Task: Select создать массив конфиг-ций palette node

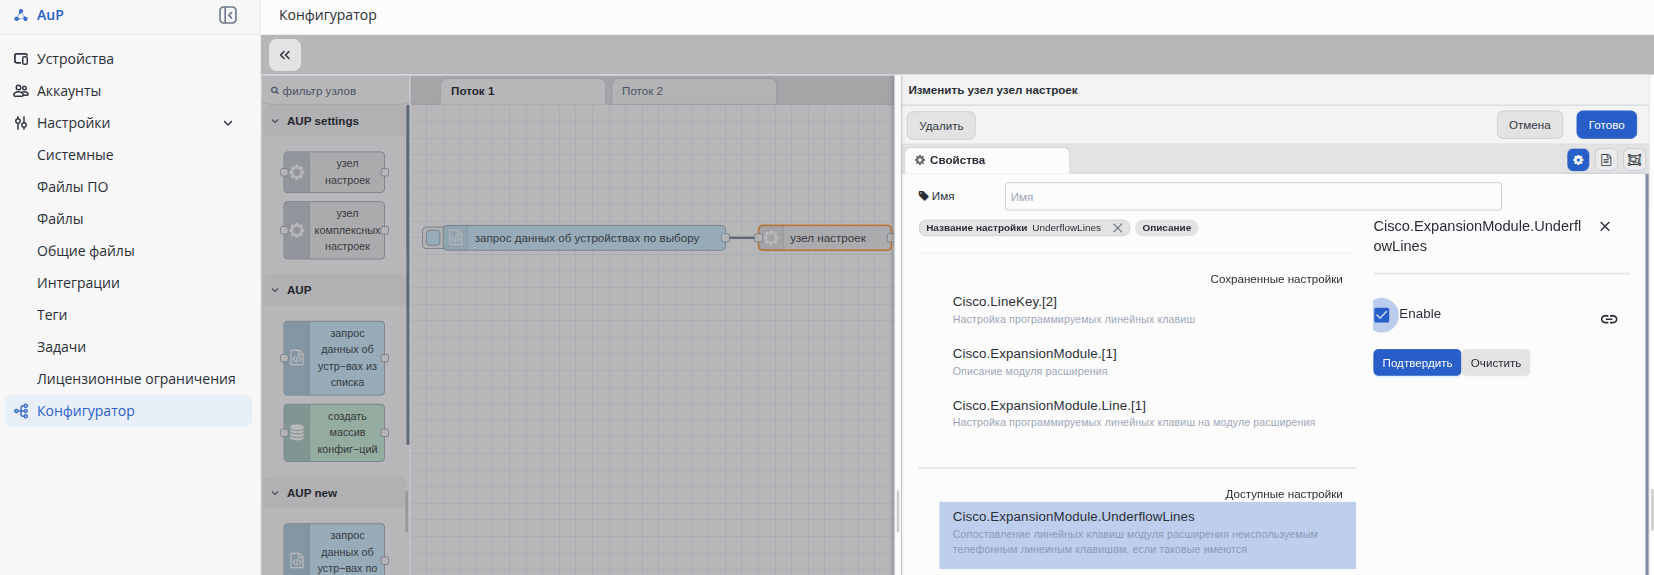Action: pyautogui.click(x=334, y=433)
